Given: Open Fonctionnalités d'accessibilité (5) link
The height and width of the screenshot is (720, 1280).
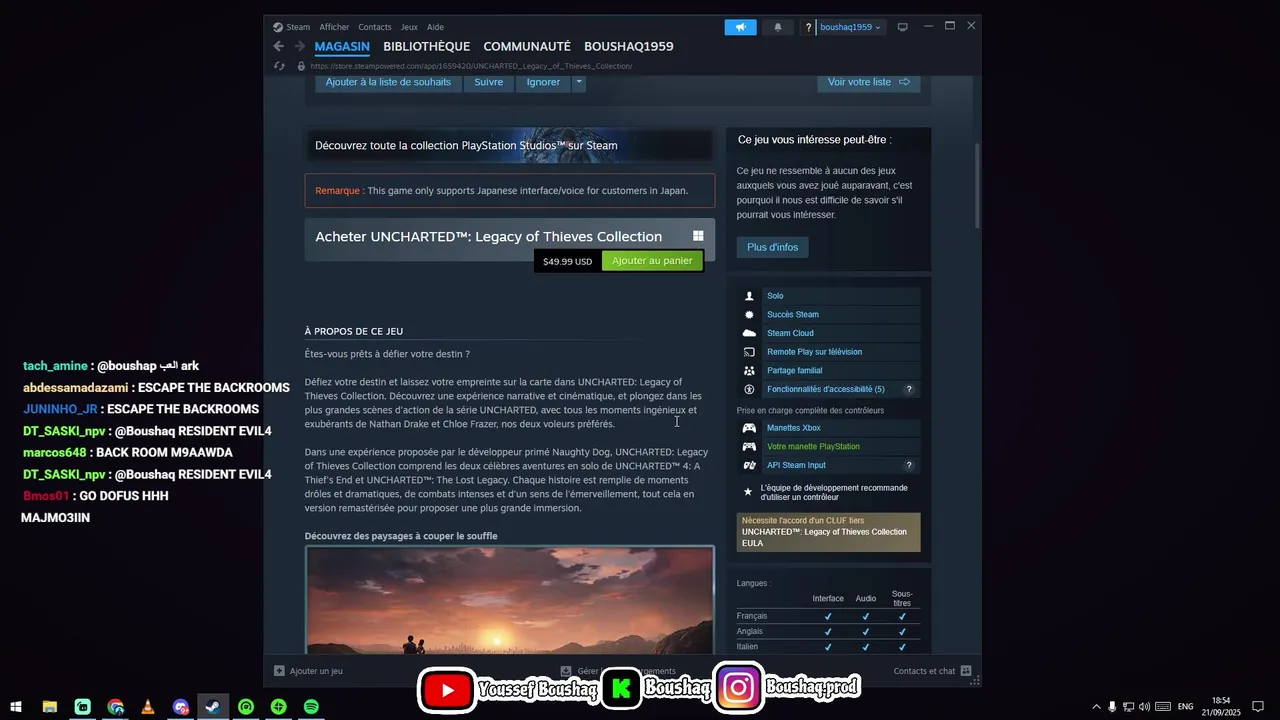Looking at the screenshot, I should coord(826,389).
